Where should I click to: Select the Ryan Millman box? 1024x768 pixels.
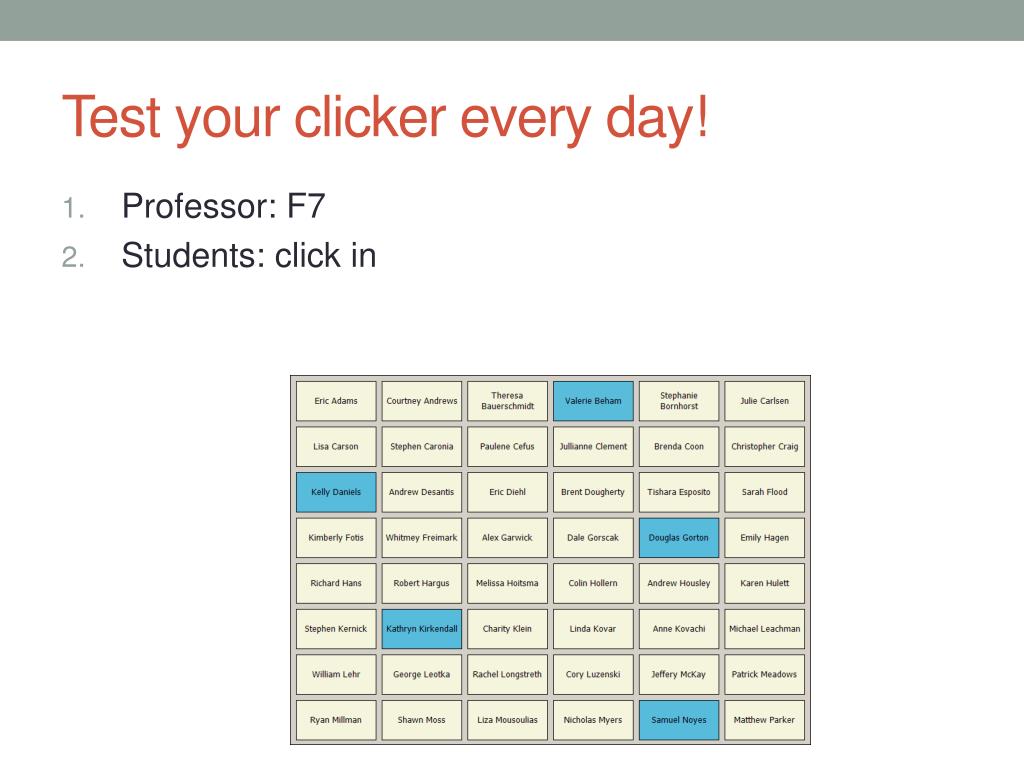click(336, 720)
